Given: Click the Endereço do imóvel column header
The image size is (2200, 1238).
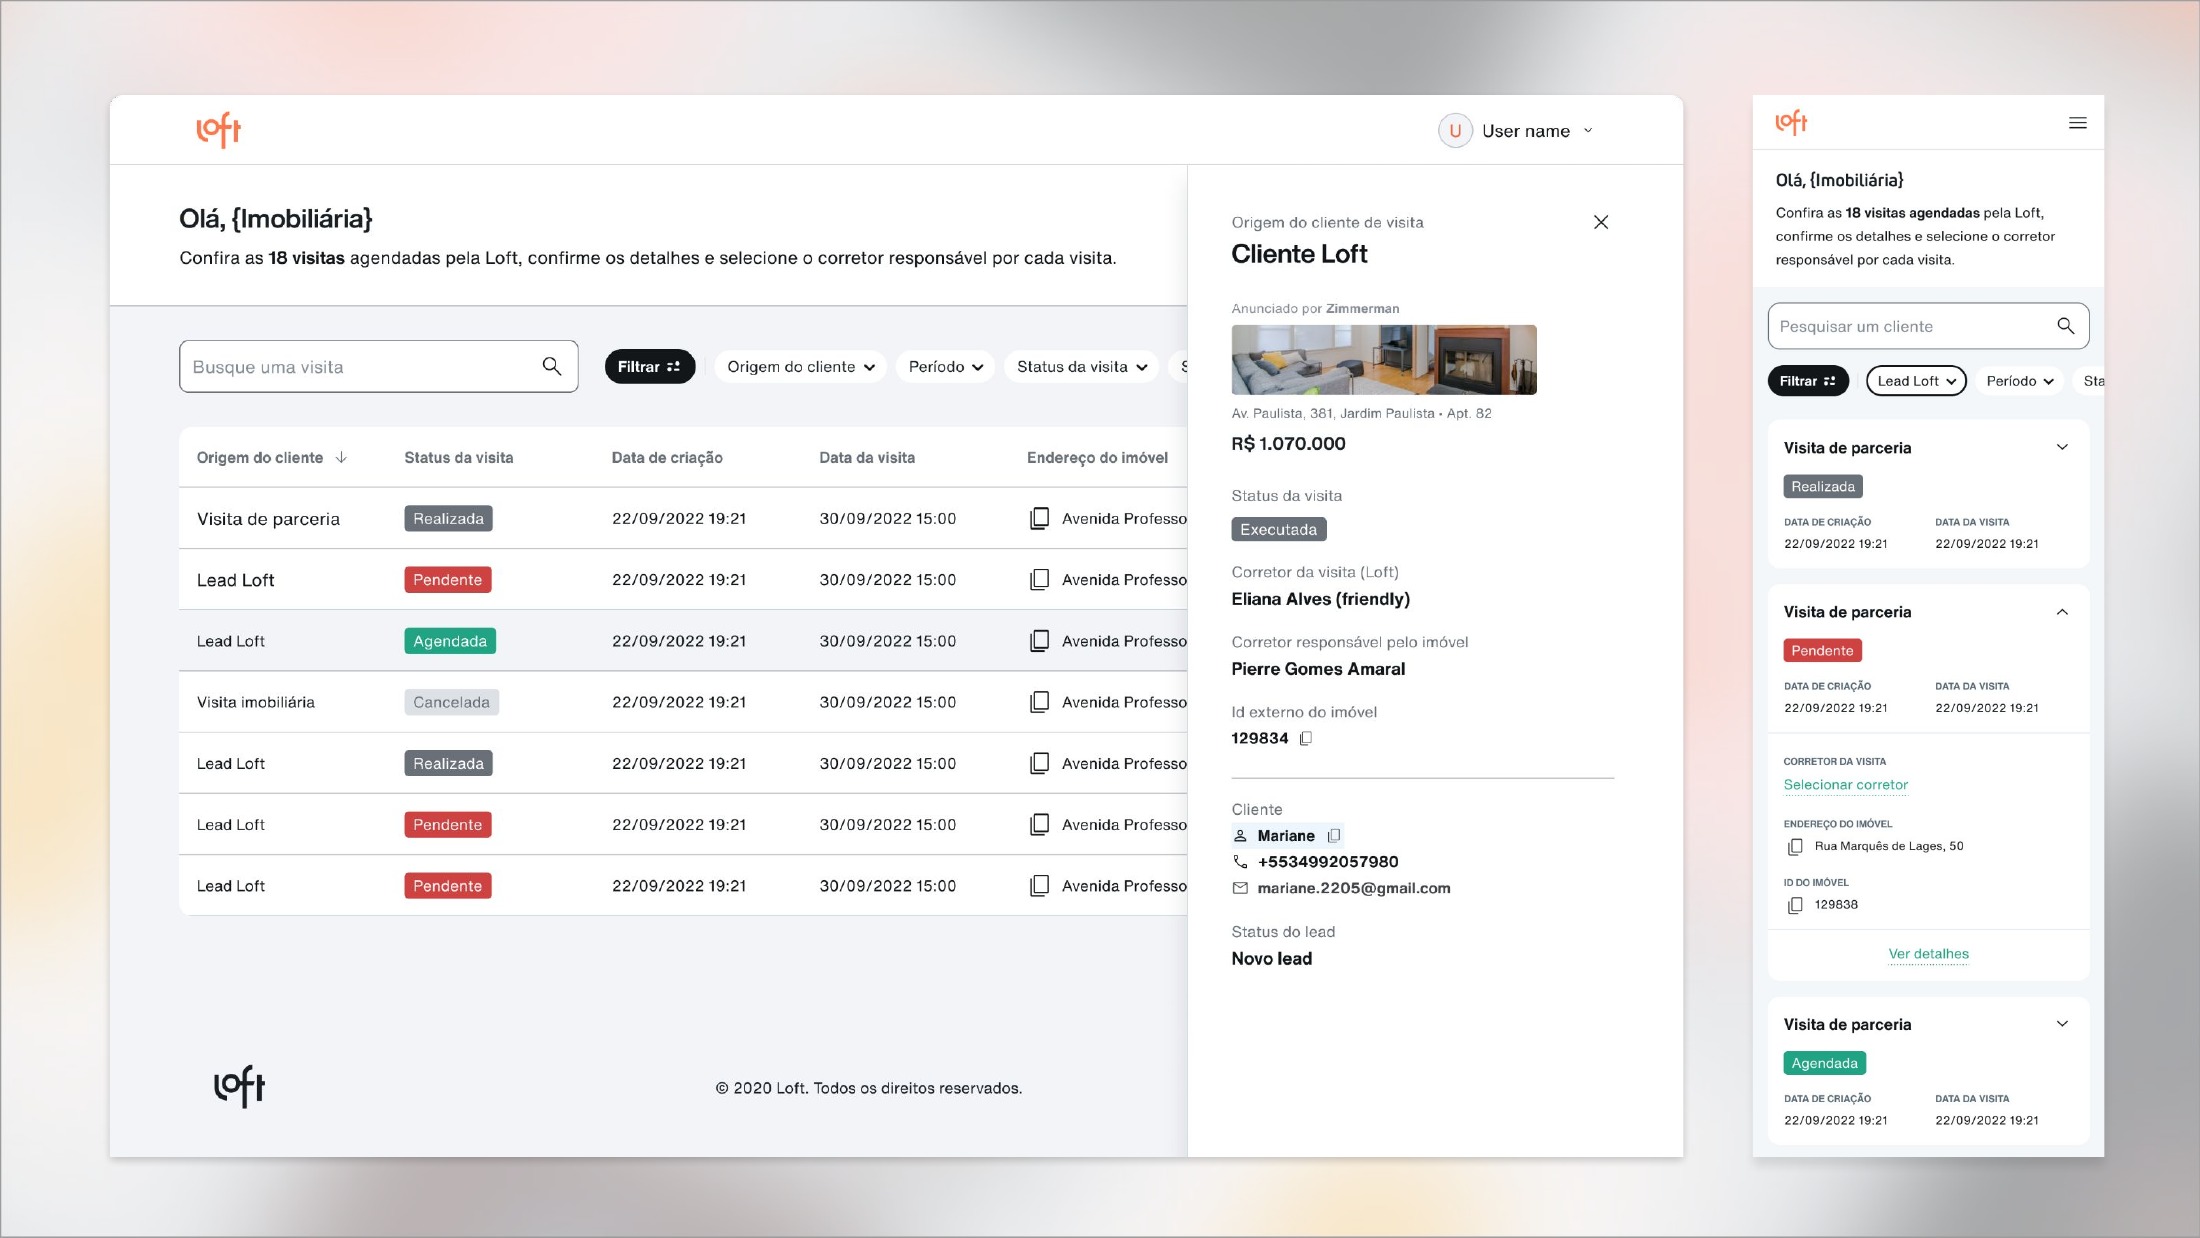Looking at the screenshot, I should click(x=1097, y=458).
